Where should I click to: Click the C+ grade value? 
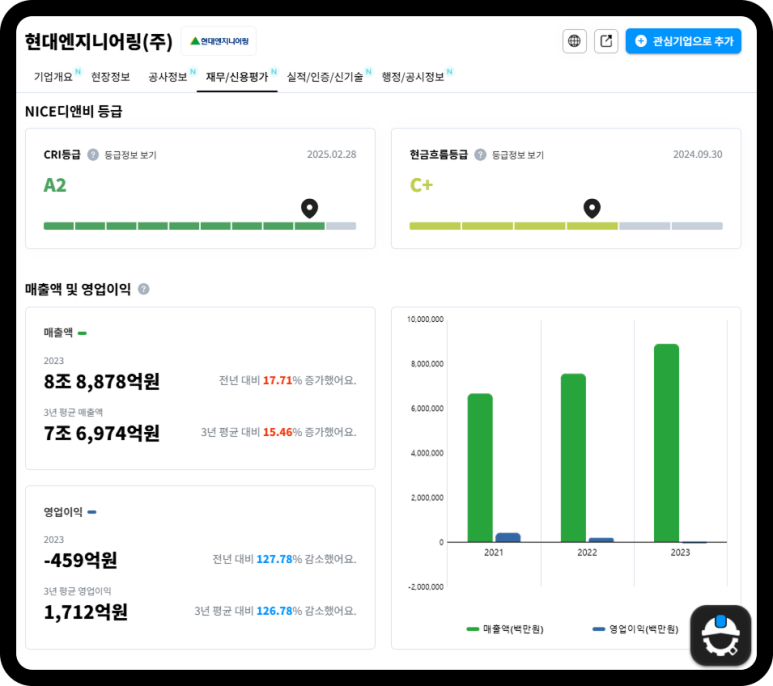422,185
